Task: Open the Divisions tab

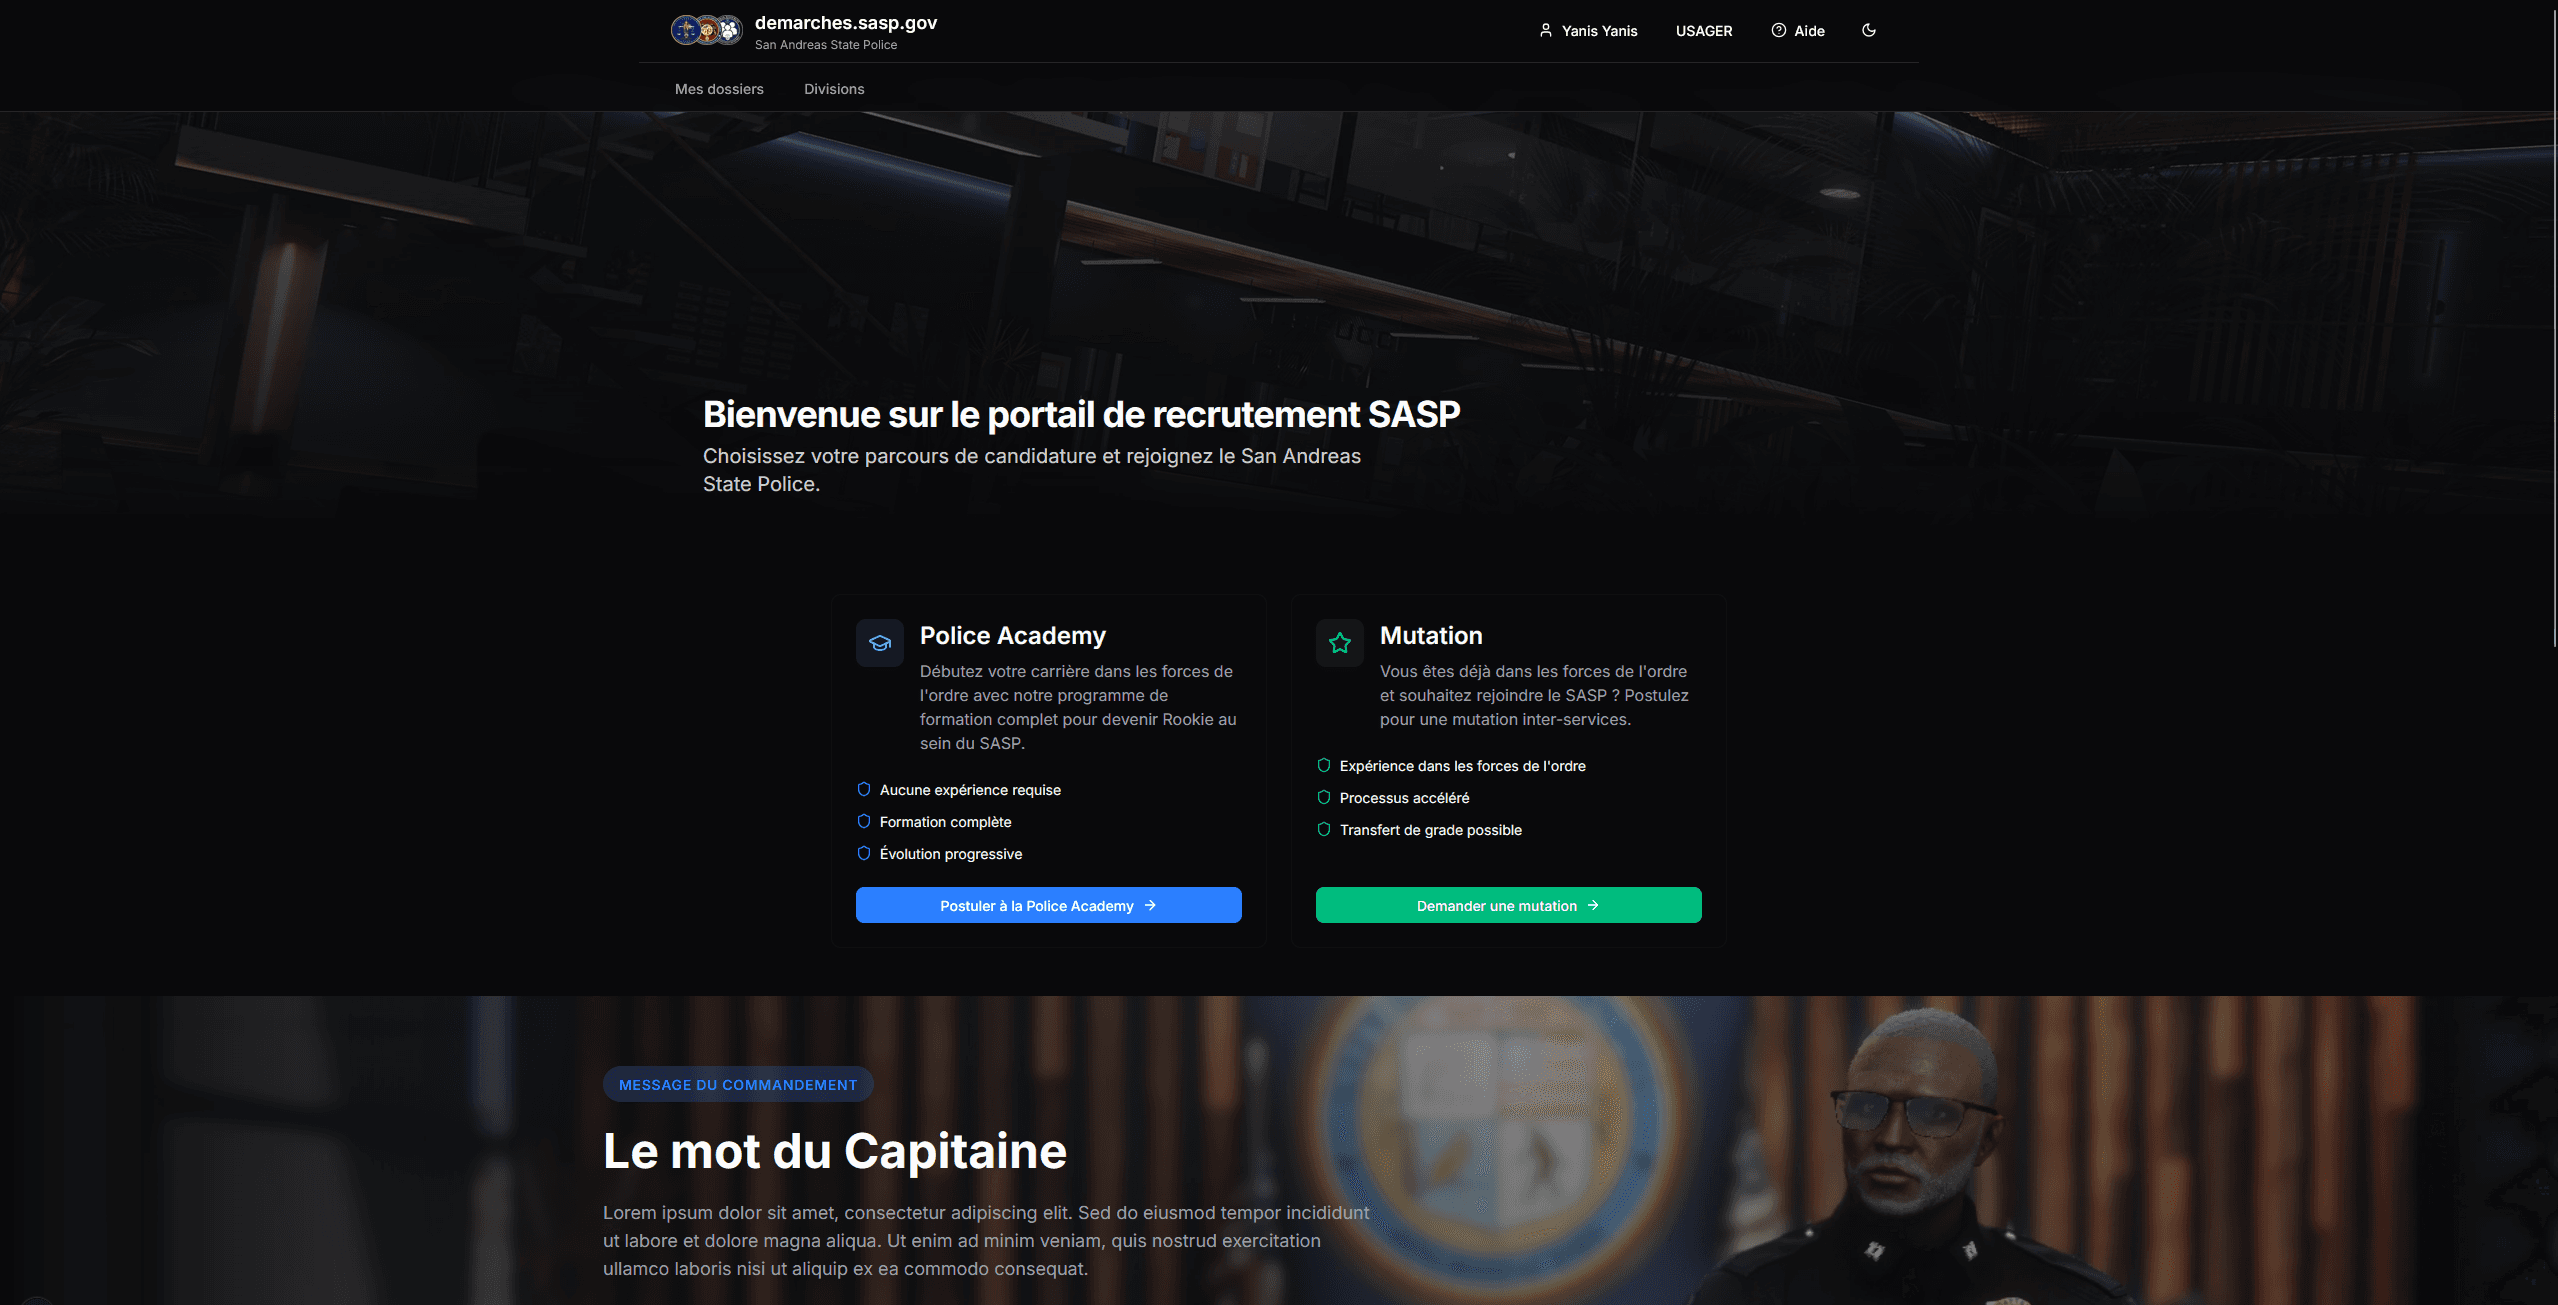Action: pyautogui.click(x=834, y=89)
